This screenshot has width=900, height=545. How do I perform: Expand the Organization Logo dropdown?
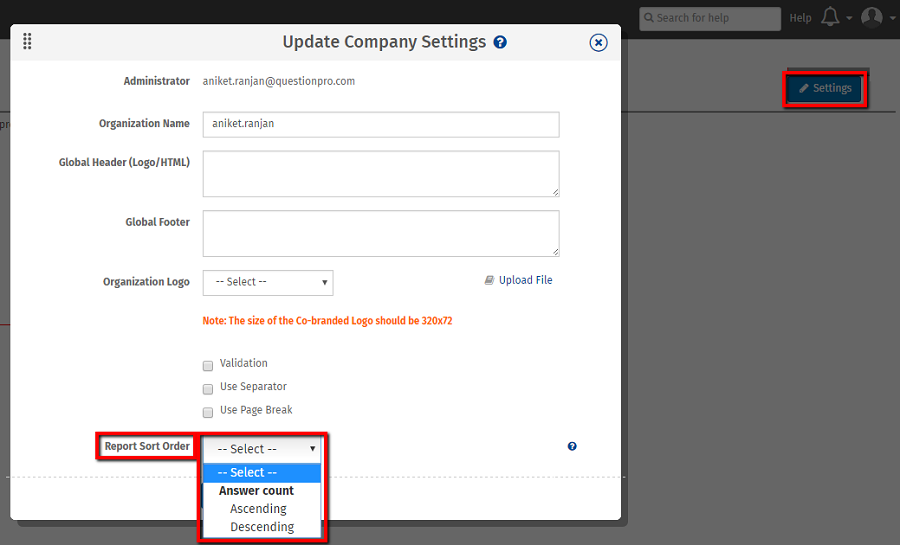[267, 282]
